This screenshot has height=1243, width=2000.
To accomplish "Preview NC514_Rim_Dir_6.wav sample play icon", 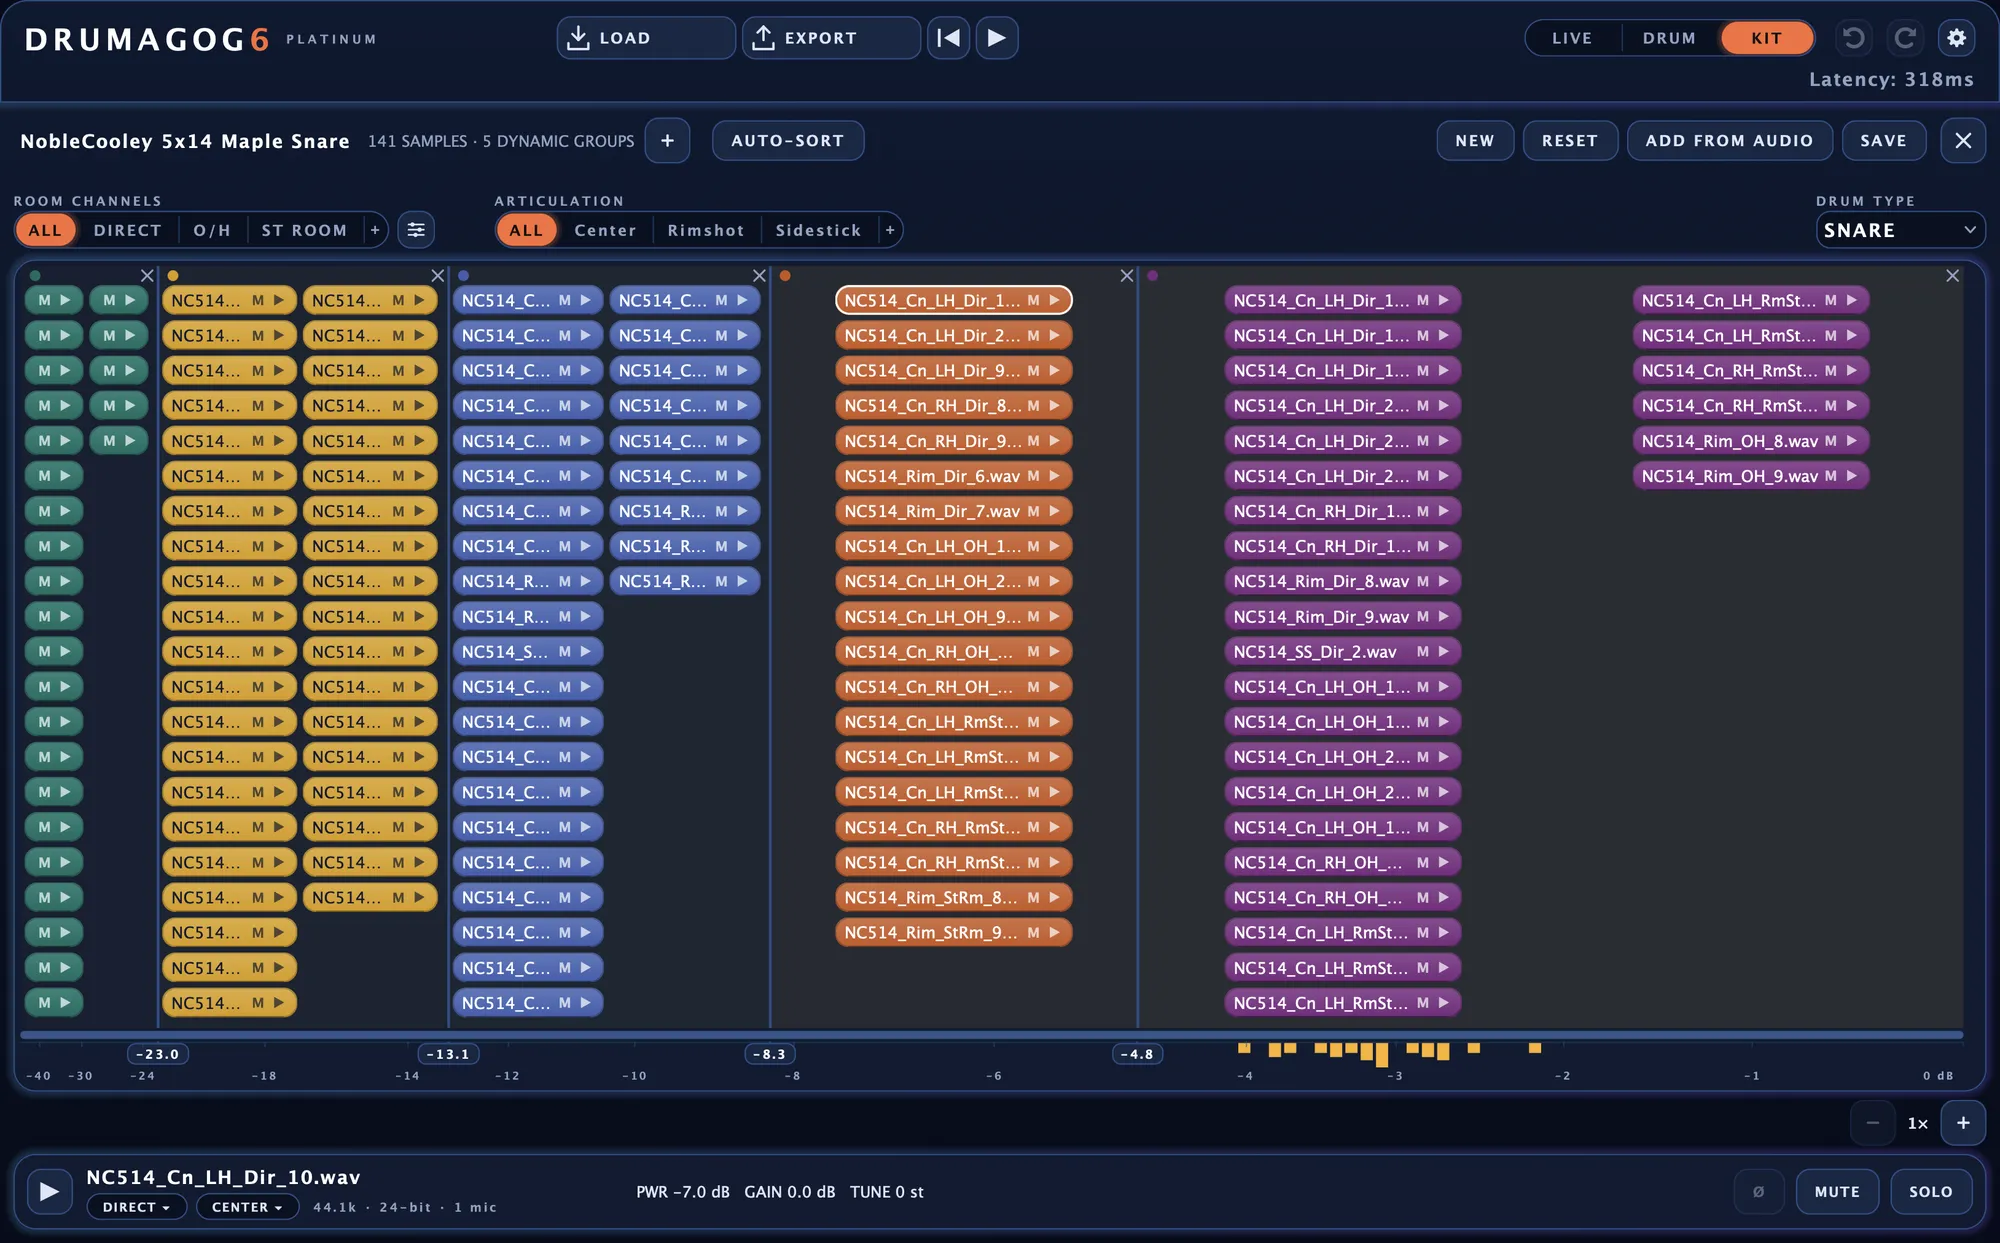I will [x=1055, y=476].
